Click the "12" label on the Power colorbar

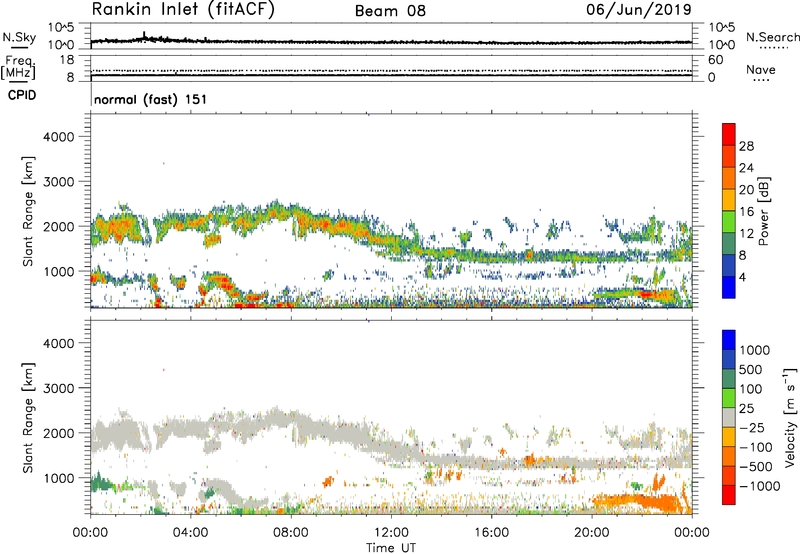click(746, 234)
